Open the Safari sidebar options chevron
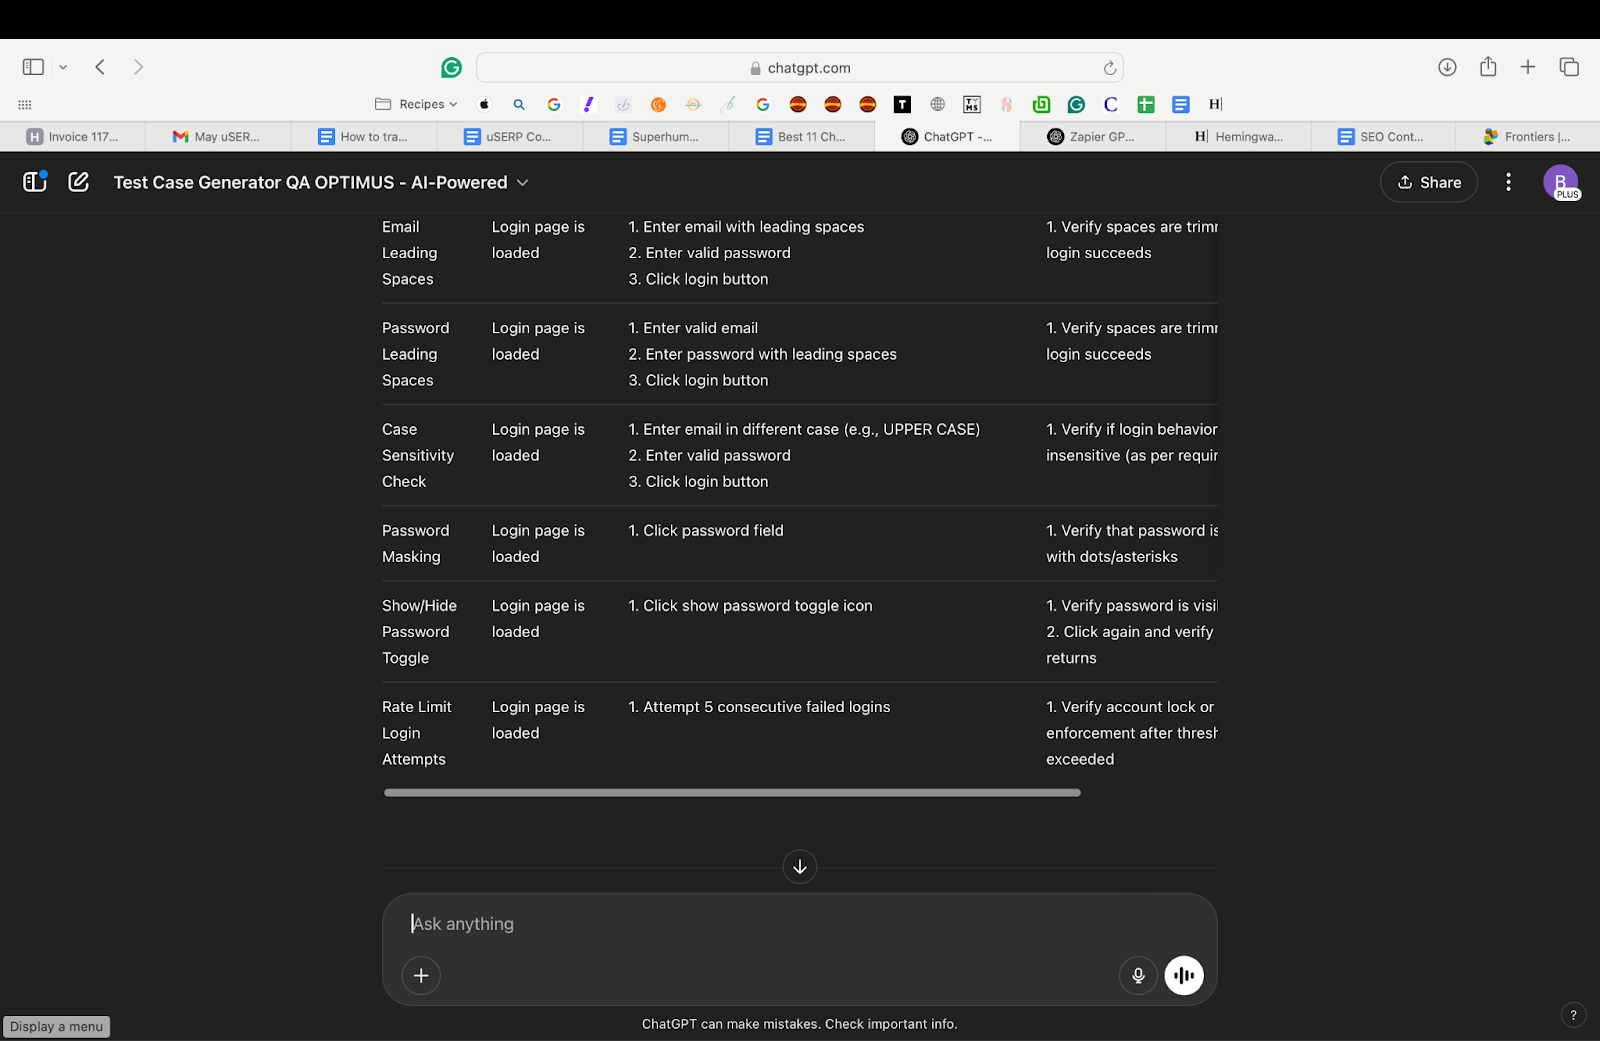The height and width of the screenshot is (1041, 1600). click(x=63, y=67)
